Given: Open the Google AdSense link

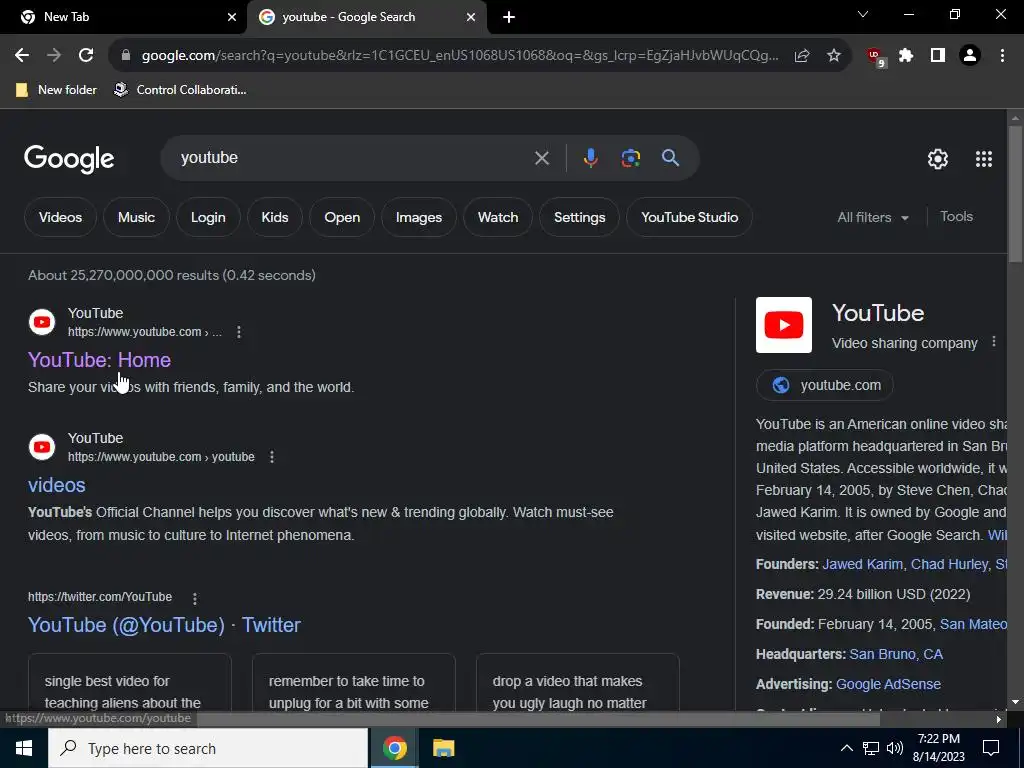Looking at the screenshot, I should click(x=888, y=684).
